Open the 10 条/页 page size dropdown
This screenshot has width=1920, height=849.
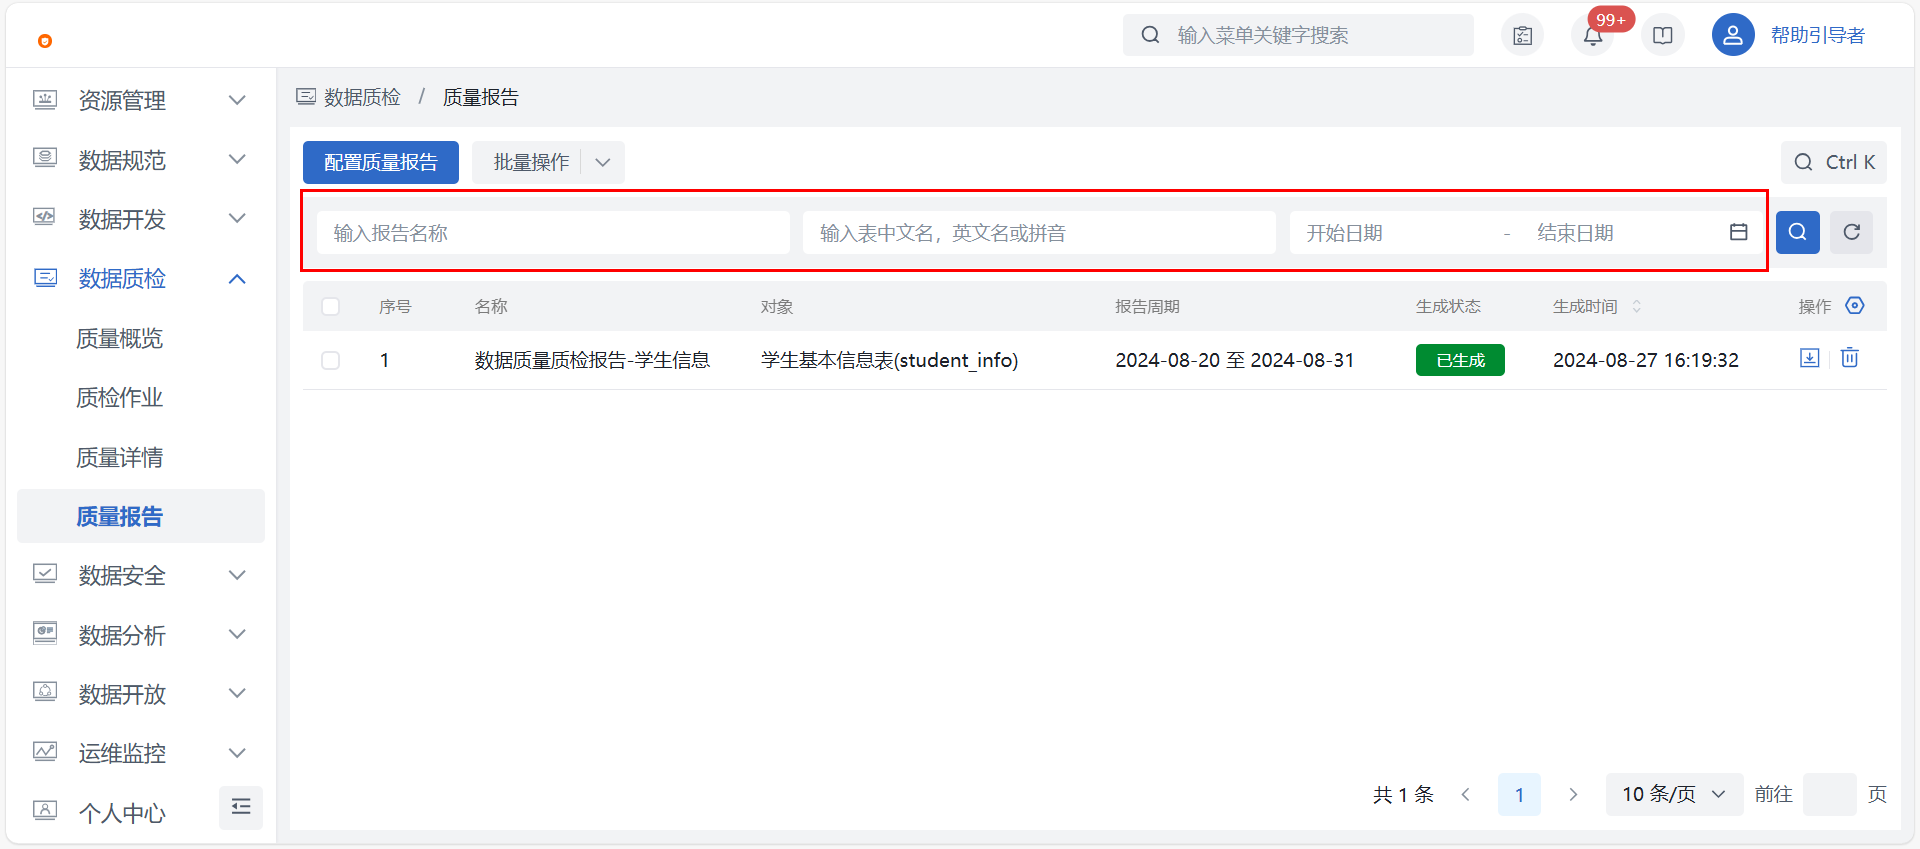point(1674,794)
